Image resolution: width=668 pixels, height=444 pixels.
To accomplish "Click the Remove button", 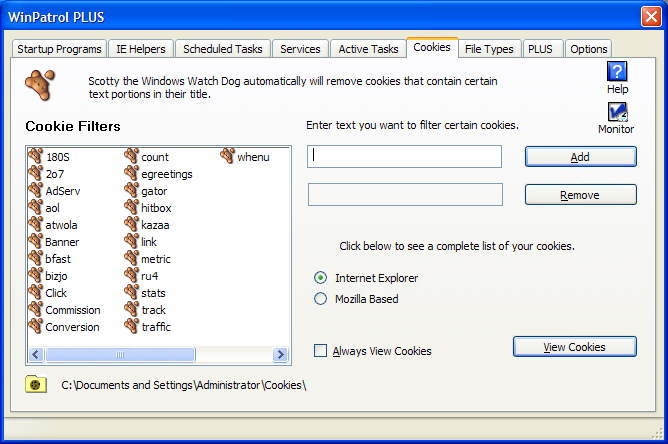I will point(581,195).
